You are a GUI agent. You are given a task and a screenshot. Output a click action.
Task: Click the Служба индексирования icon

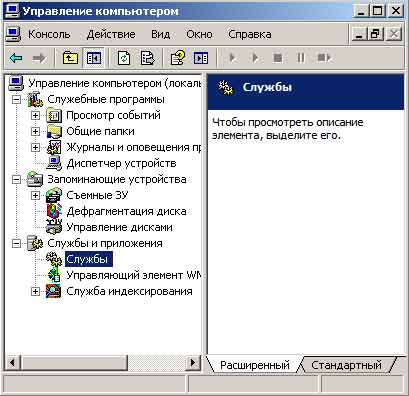coord(54,291)
